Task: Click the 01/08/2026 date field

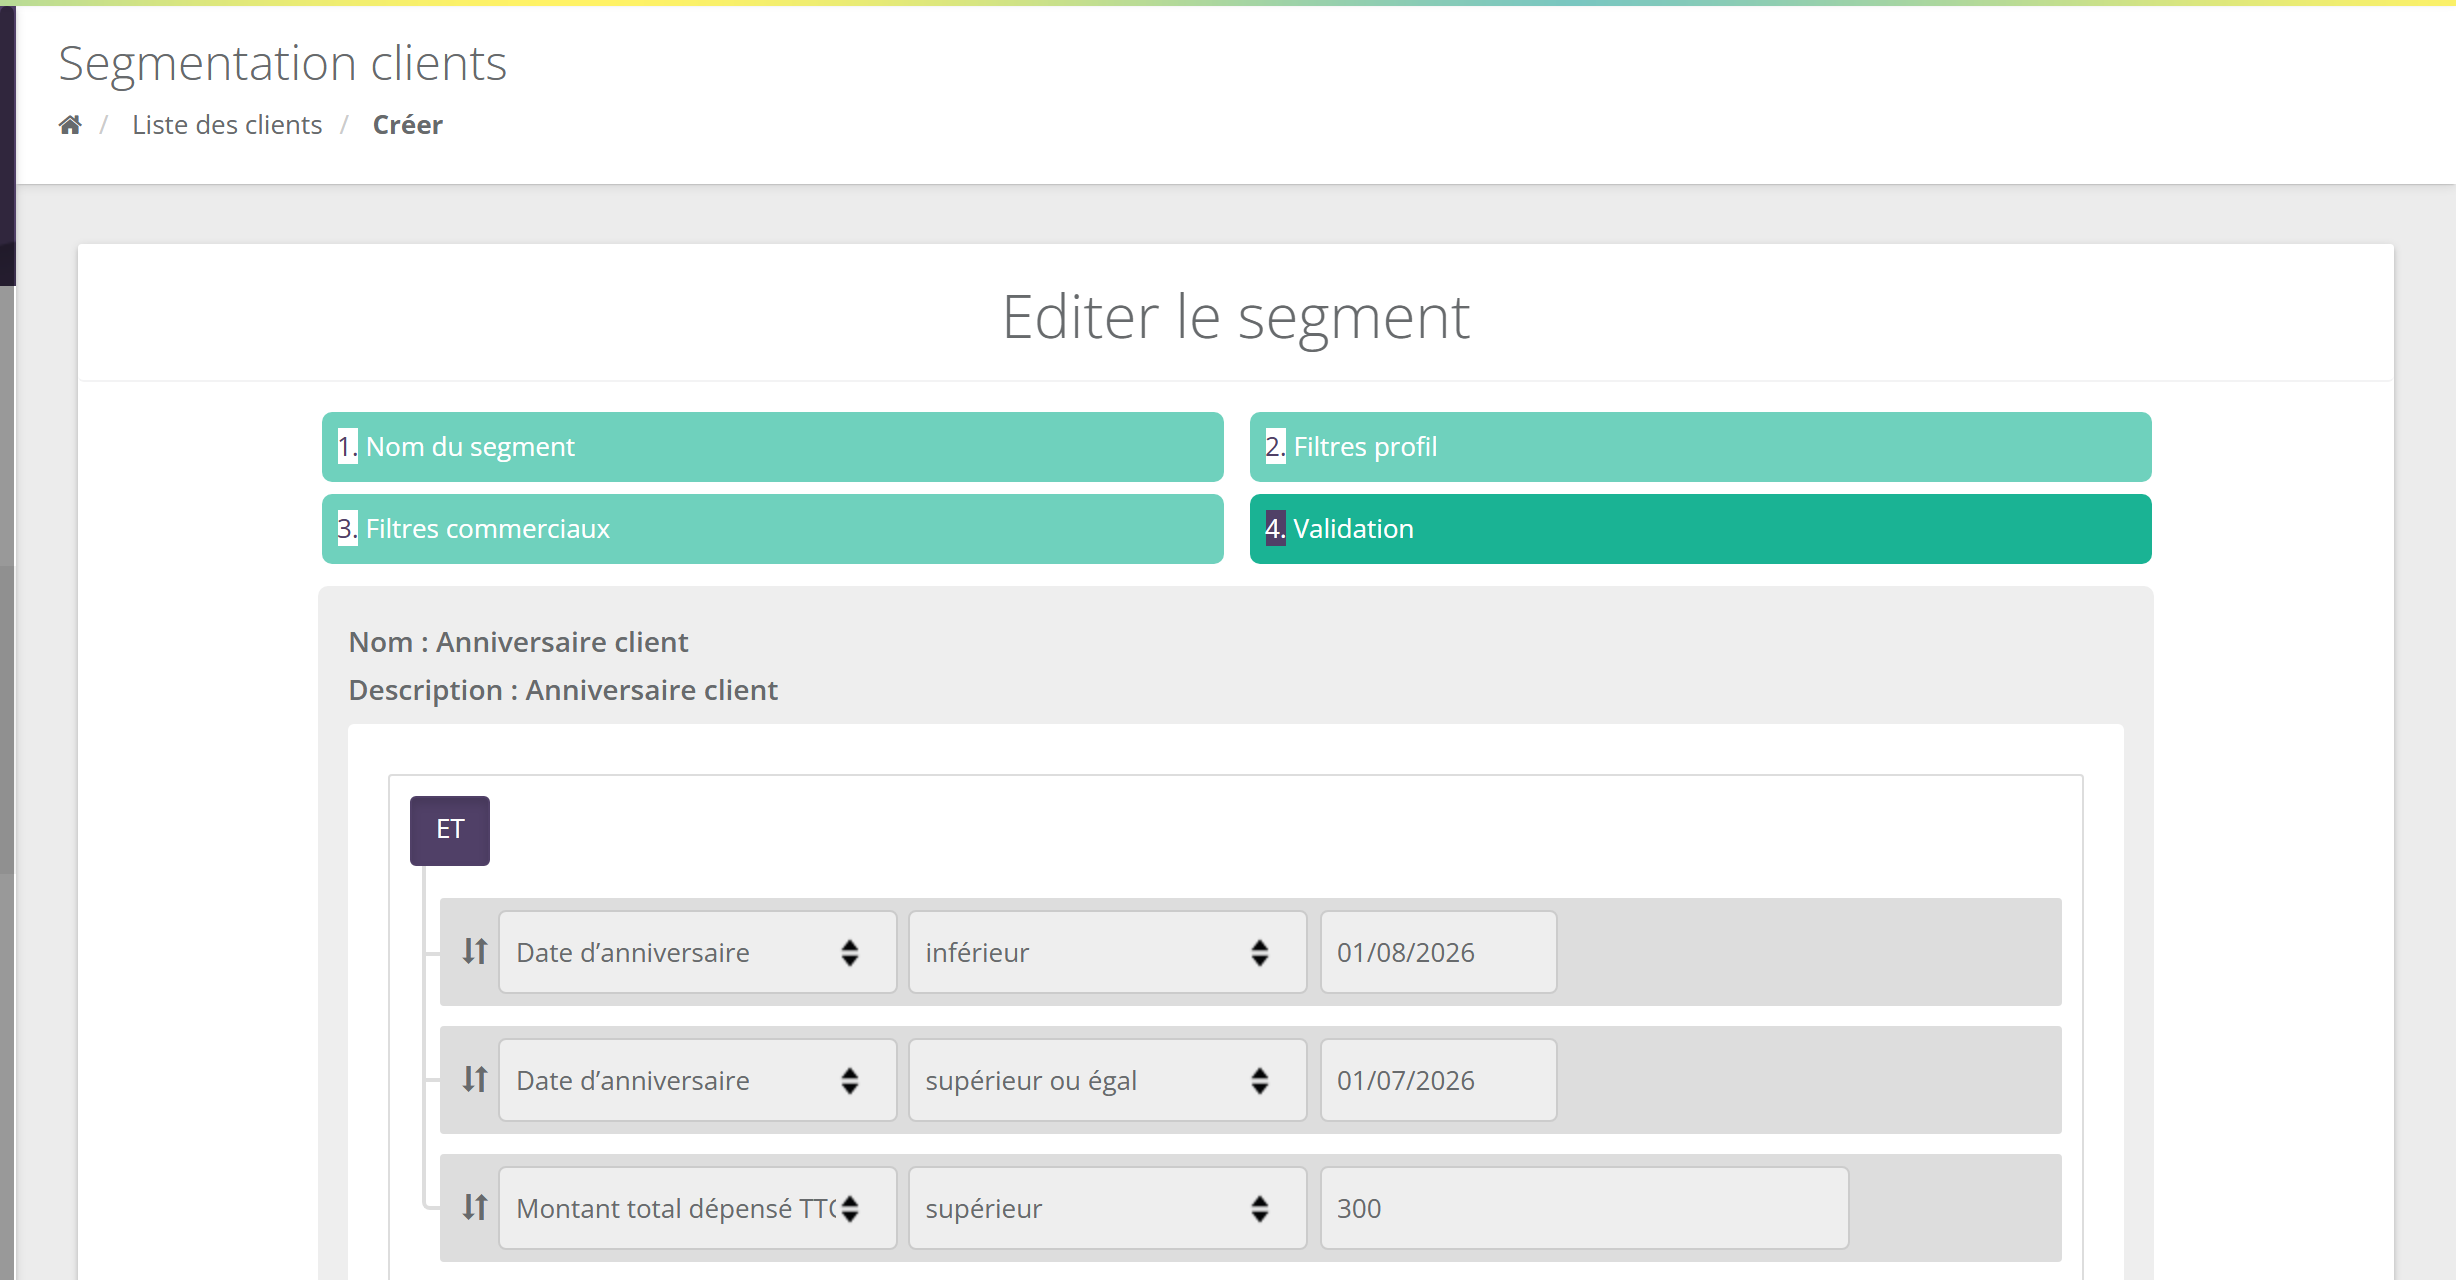Action: pyautogui.click(x=1439, y=952)
